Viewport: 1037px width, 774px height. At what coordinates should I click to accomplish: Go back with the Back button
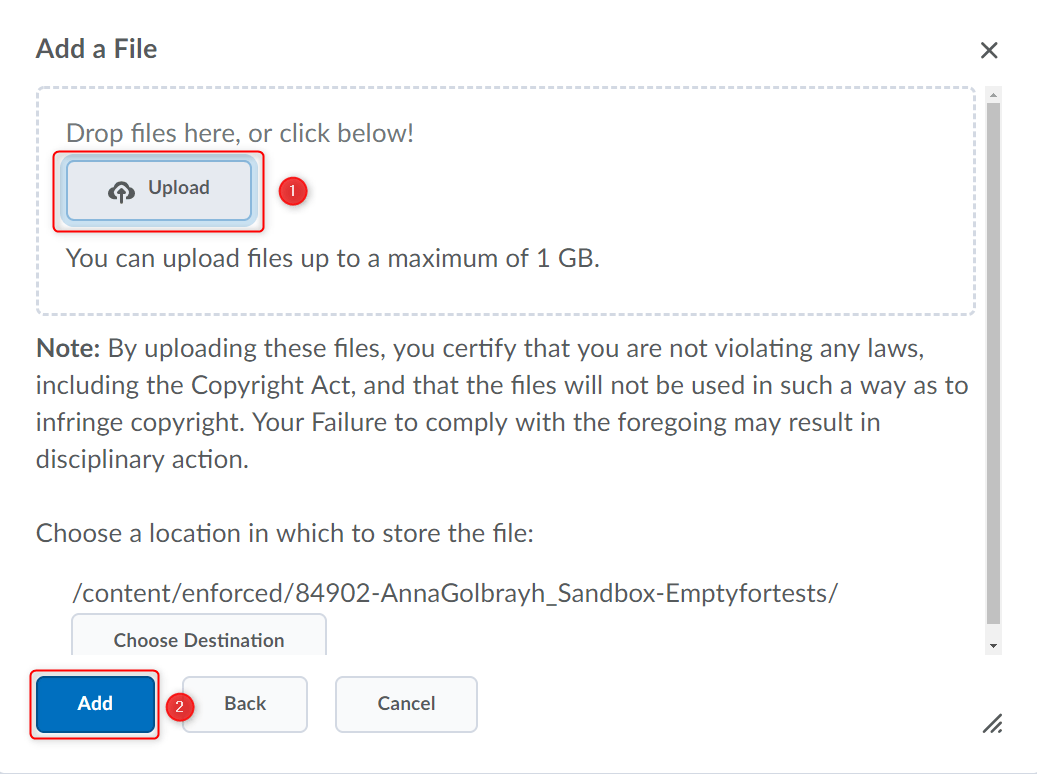point(245,704)
